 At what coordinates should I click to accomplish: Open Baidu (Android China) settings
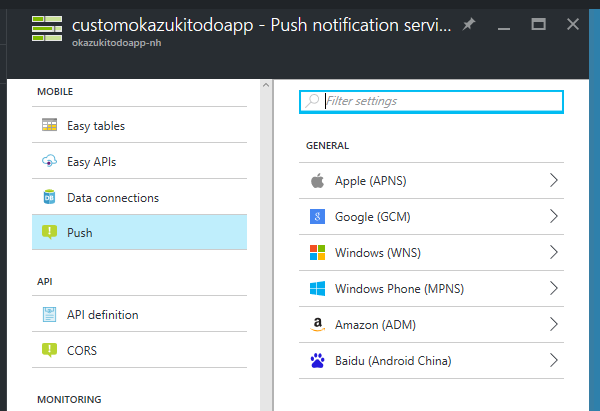(431, 360)
